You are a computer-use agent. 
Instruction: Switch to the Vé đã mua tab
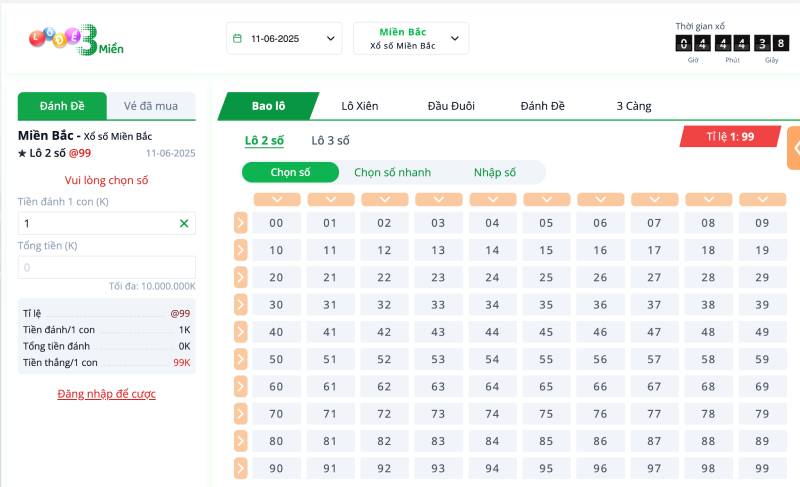pos(150,106)
